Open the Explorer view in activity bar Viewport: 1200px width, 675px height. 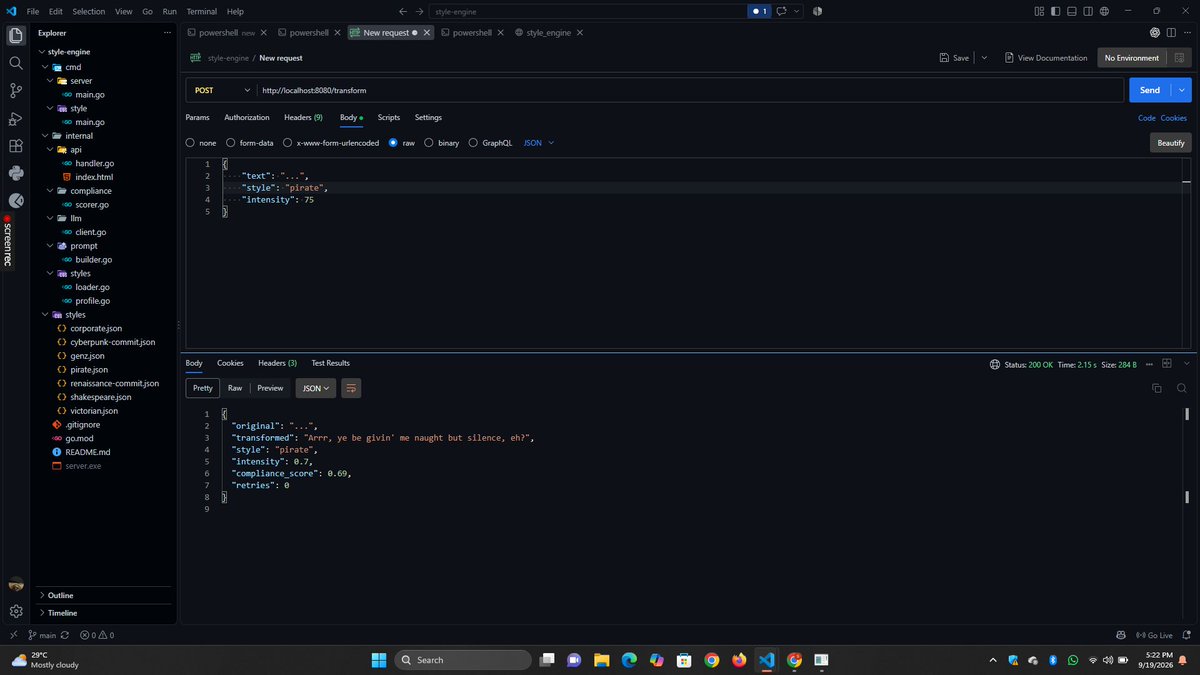click(16, 34)
